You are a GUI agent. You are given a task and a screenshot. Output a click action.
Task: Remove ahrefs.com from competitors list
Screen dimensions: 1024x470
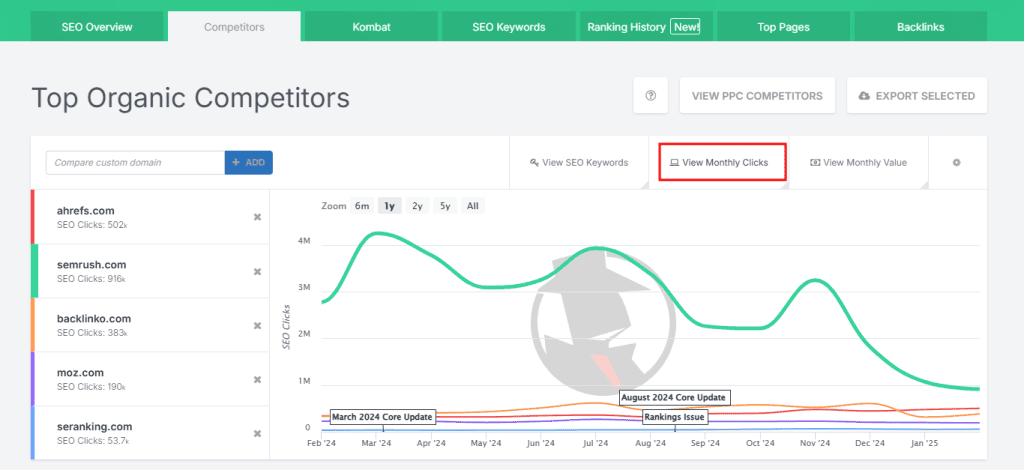coord(257,217)
